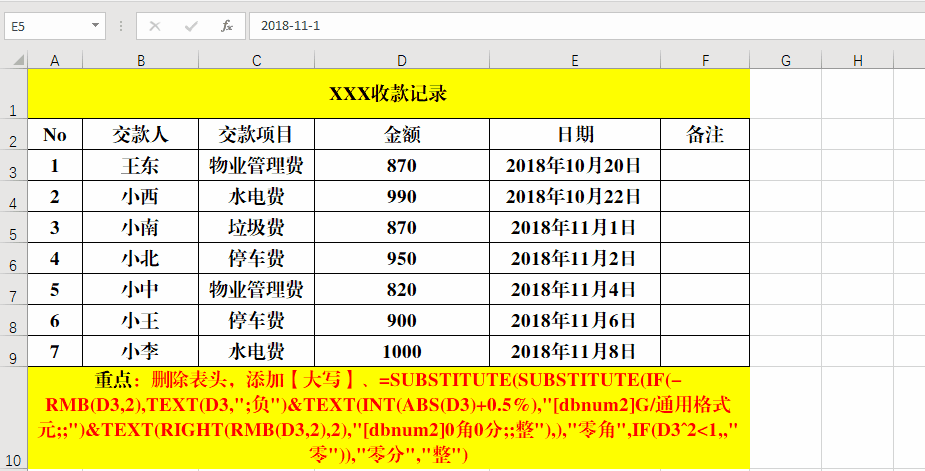Click the date cell 2018年11月6日
925x471 pixels.
[x=575, y=320]
